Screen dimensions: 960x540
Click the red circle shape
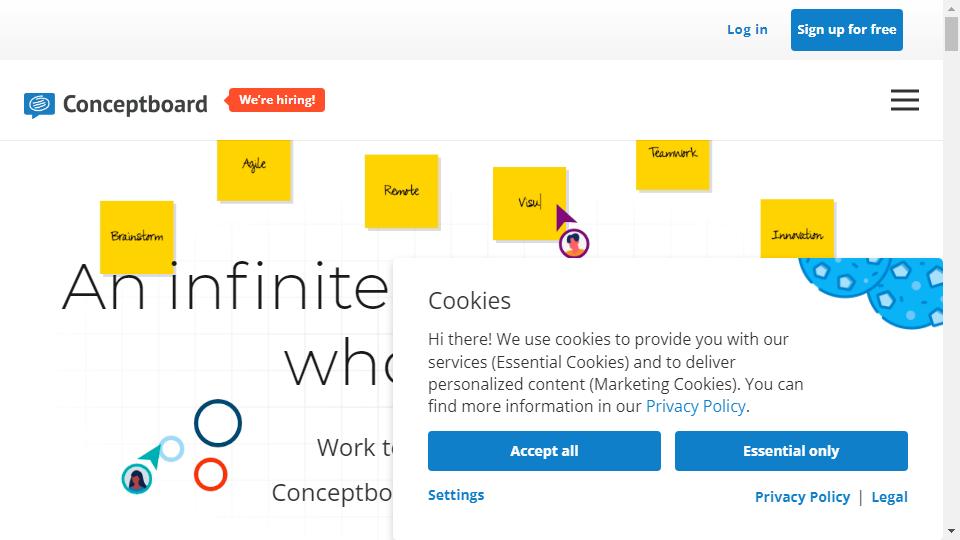(211, 474)
